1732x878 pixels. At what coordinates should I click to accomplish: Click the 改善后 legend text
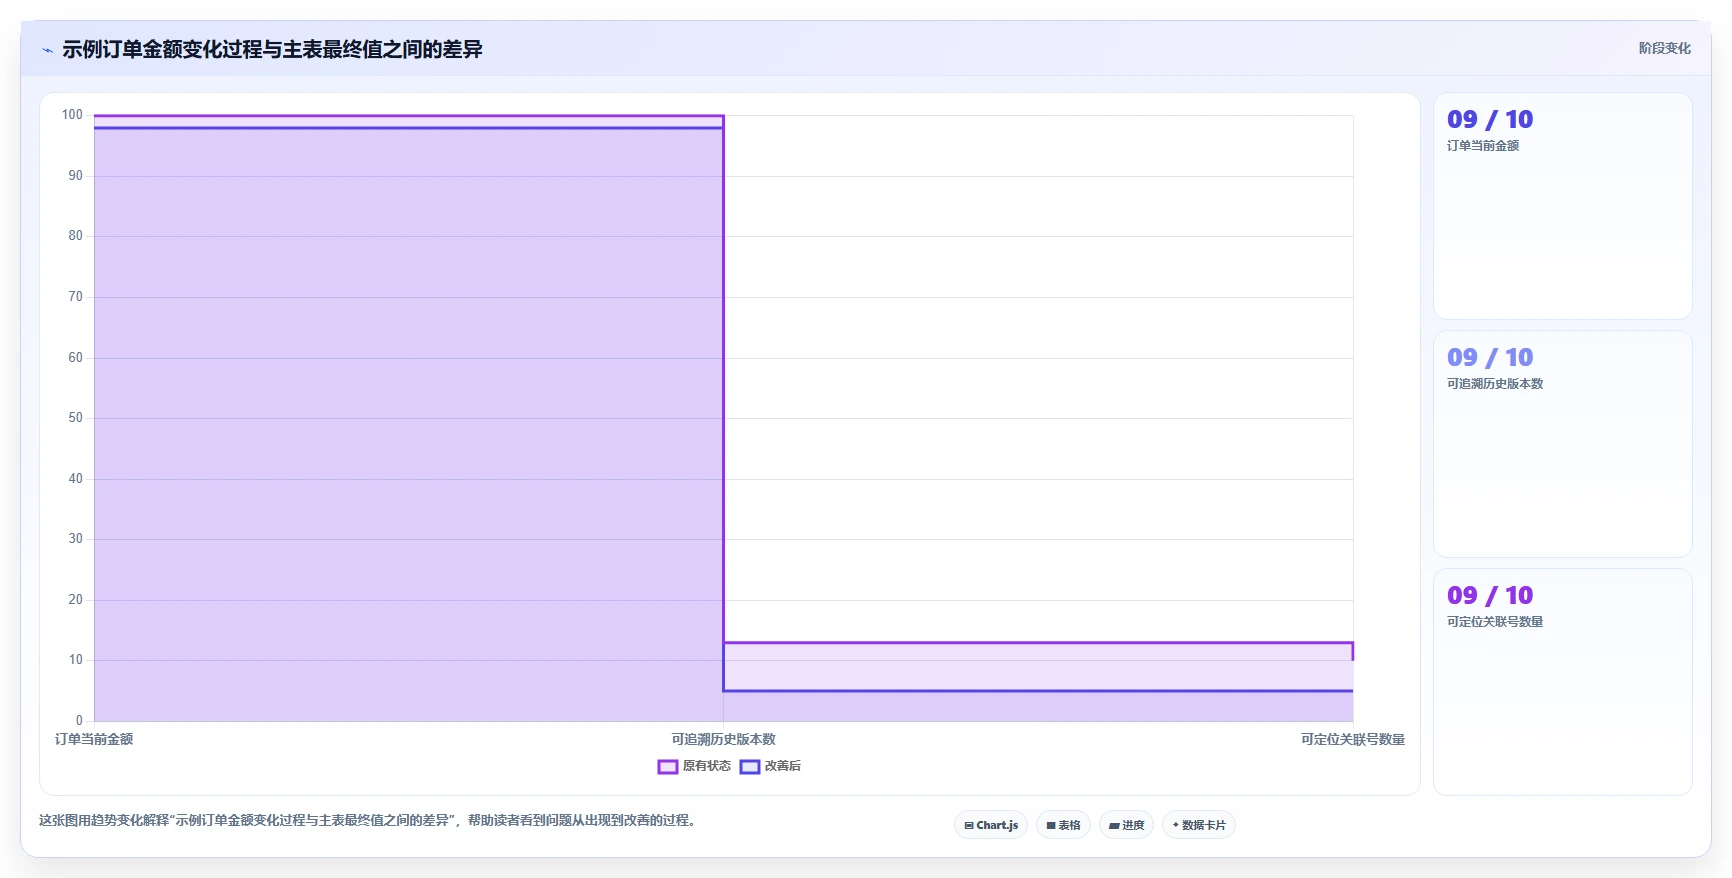click(x=783, y=766)
